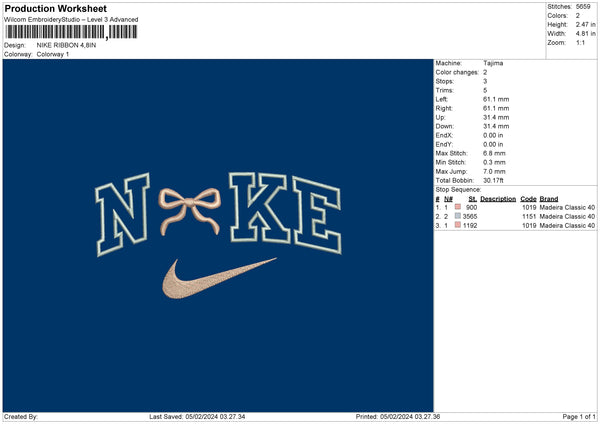Click the swoosh logo in the embroidery preview
The image size is (600, 424).
click(219, 278)
